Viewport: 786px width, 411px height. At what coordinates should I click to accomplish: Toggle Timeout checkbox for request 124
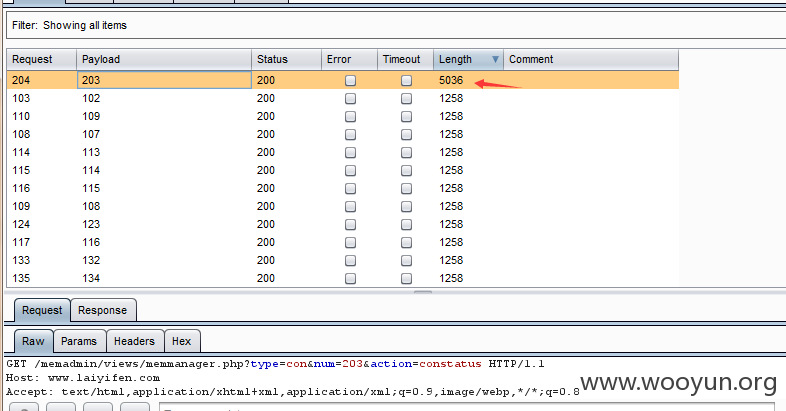pyautogui.click(x=407, y=225)
